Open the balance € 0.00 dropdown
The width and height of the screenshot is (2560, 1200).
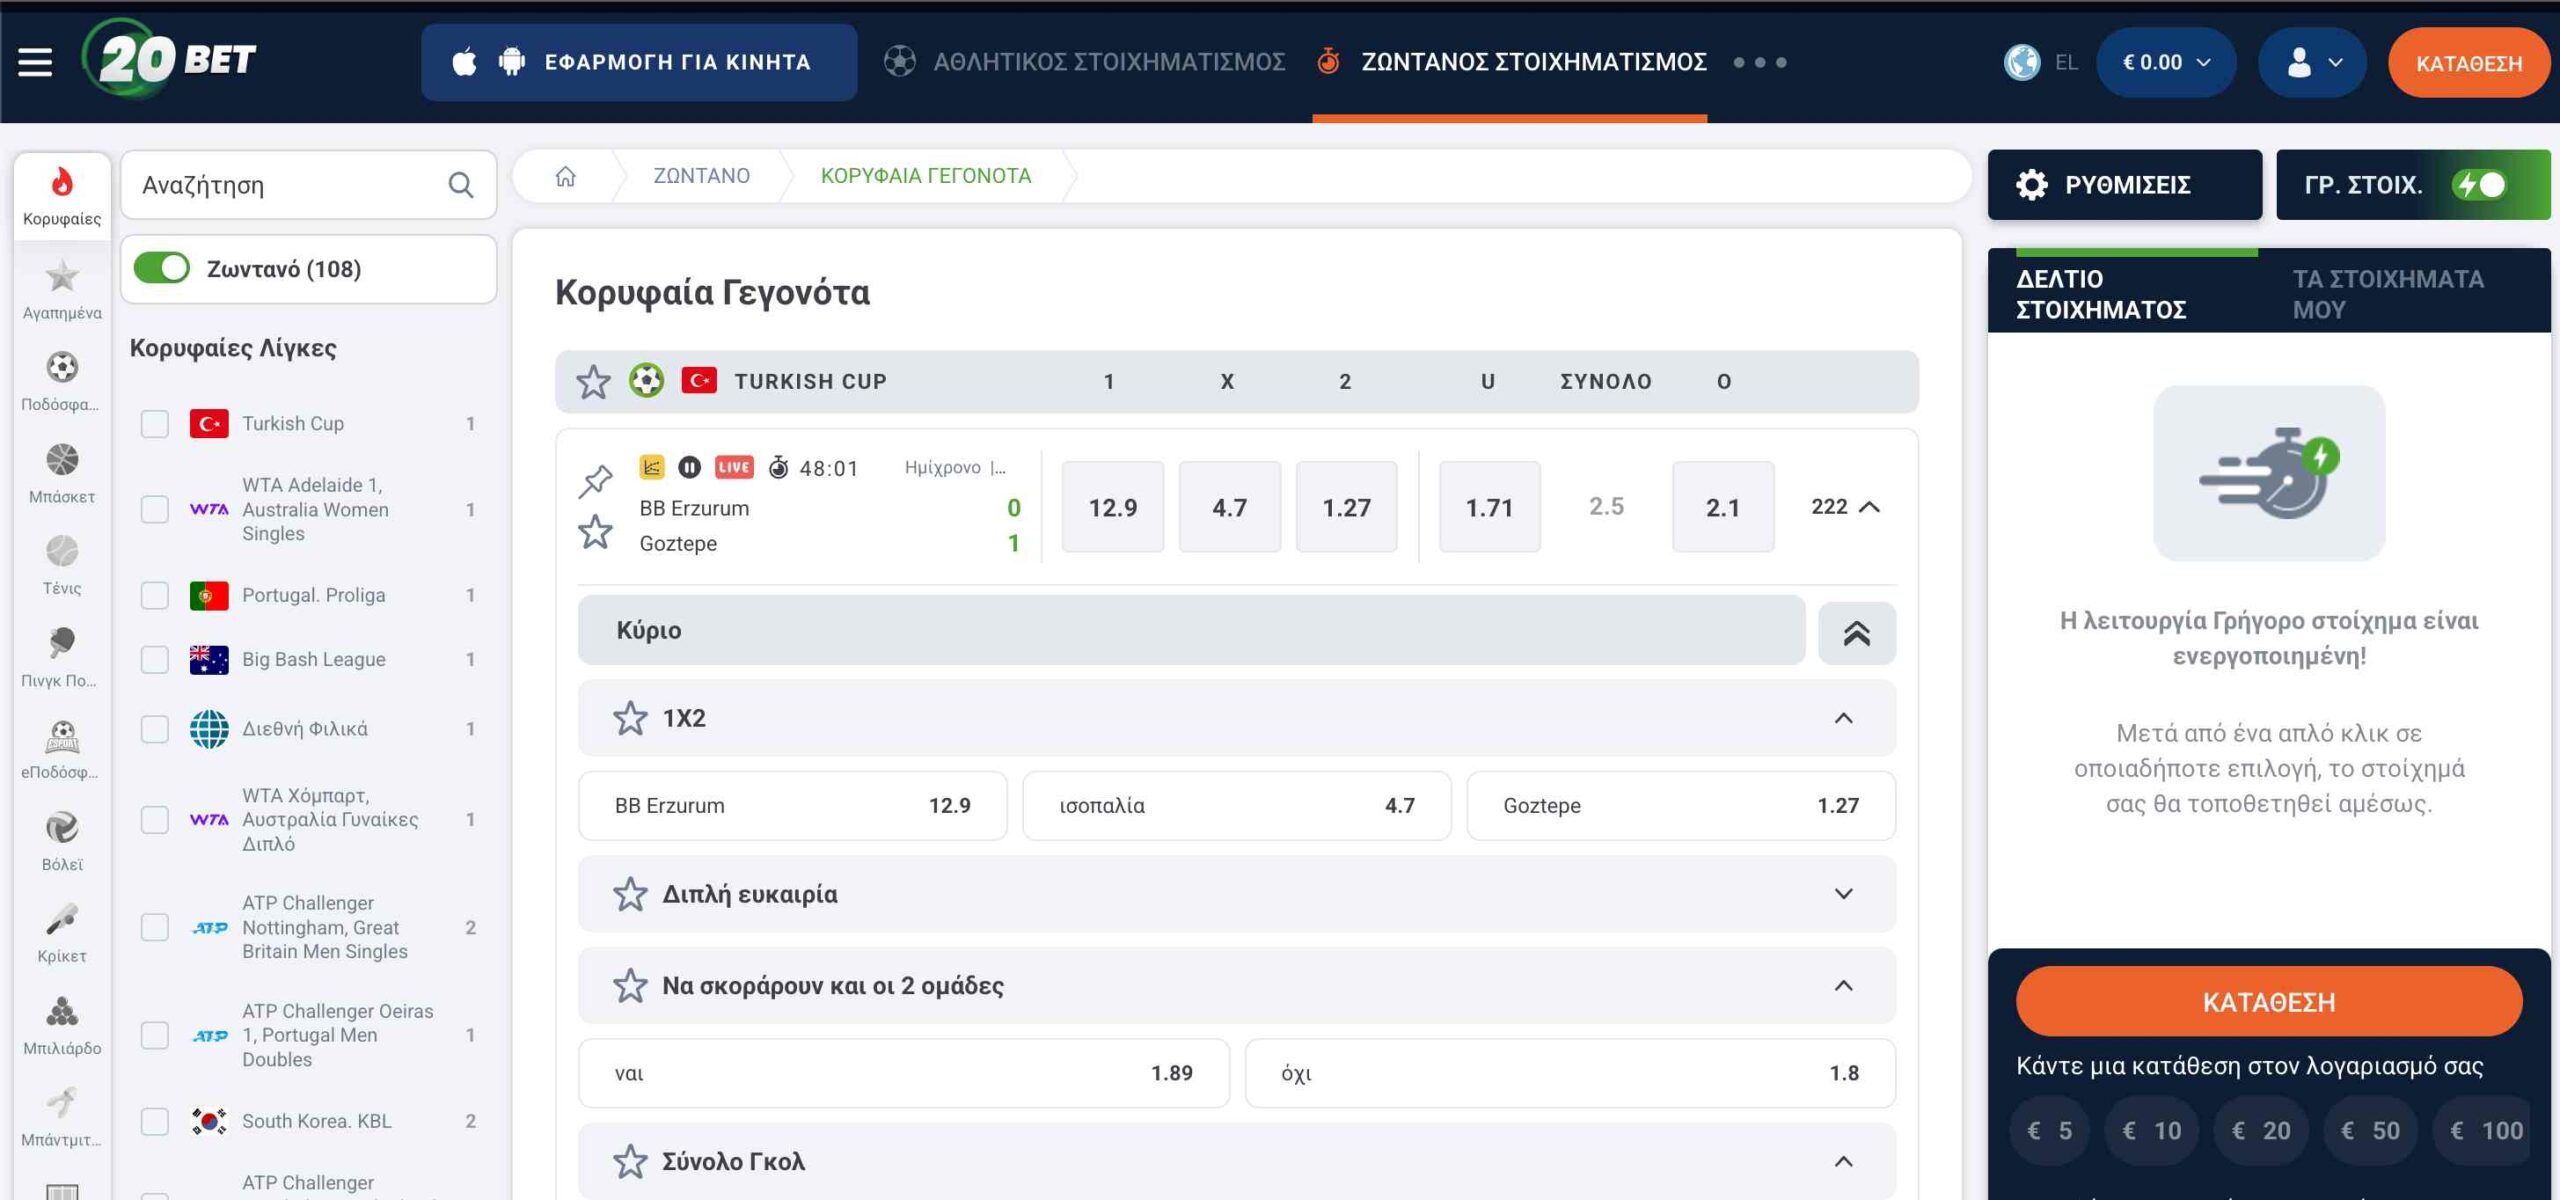[x=2165, y=62]
